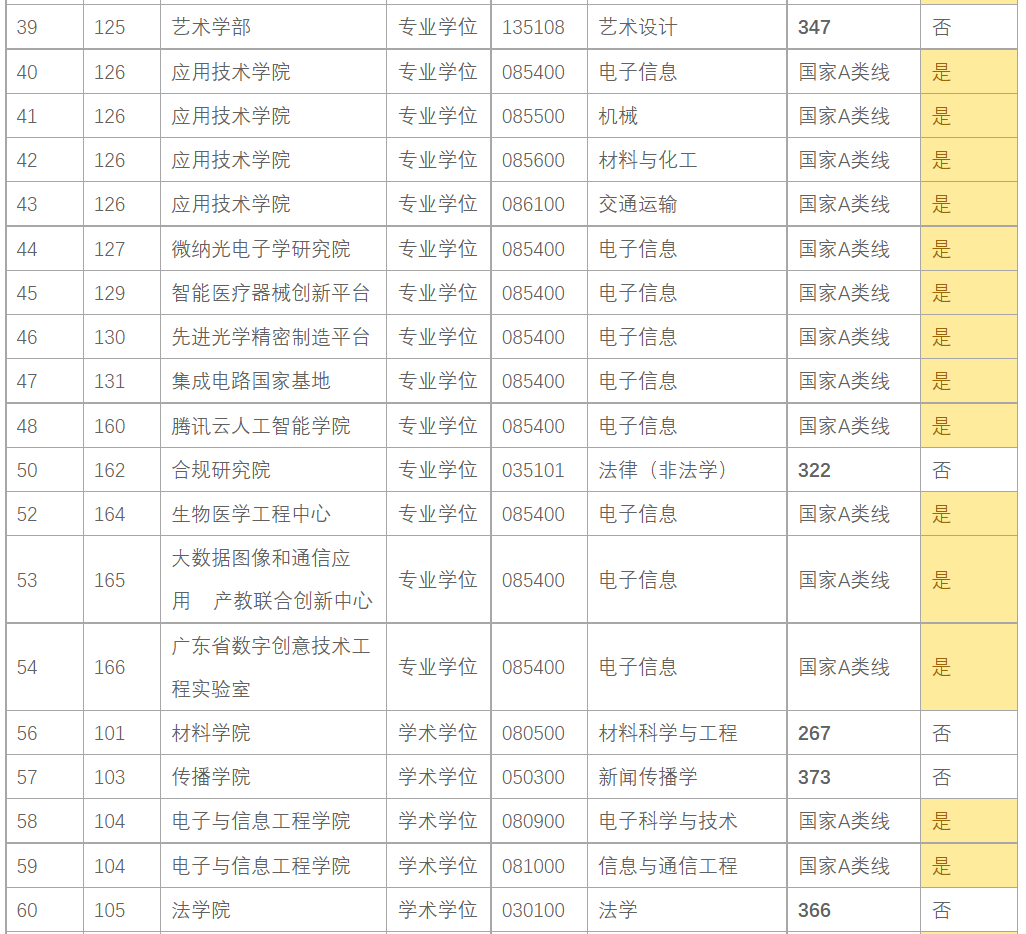Click the 广东省数字创意技术工程实验室 cell
The height and width of the screenshot is (934, 1026).
[271, 667]
